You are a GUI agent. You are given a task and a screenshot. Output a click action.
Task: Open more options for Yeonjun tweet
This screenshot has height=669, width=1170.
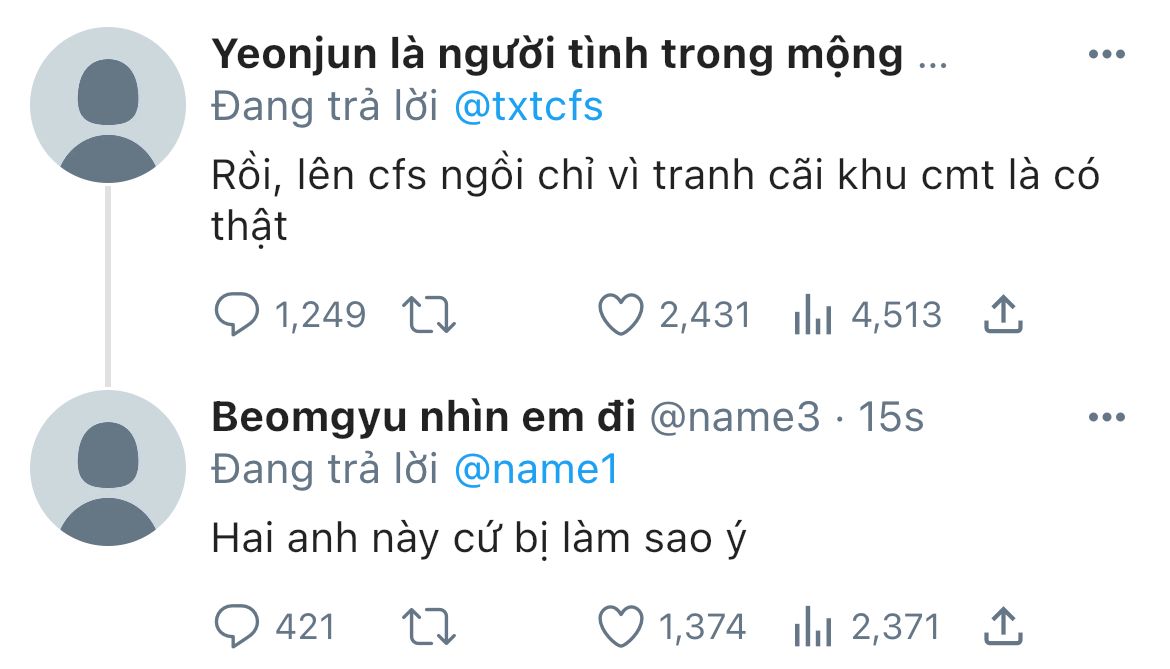(x=1106, y=55)
